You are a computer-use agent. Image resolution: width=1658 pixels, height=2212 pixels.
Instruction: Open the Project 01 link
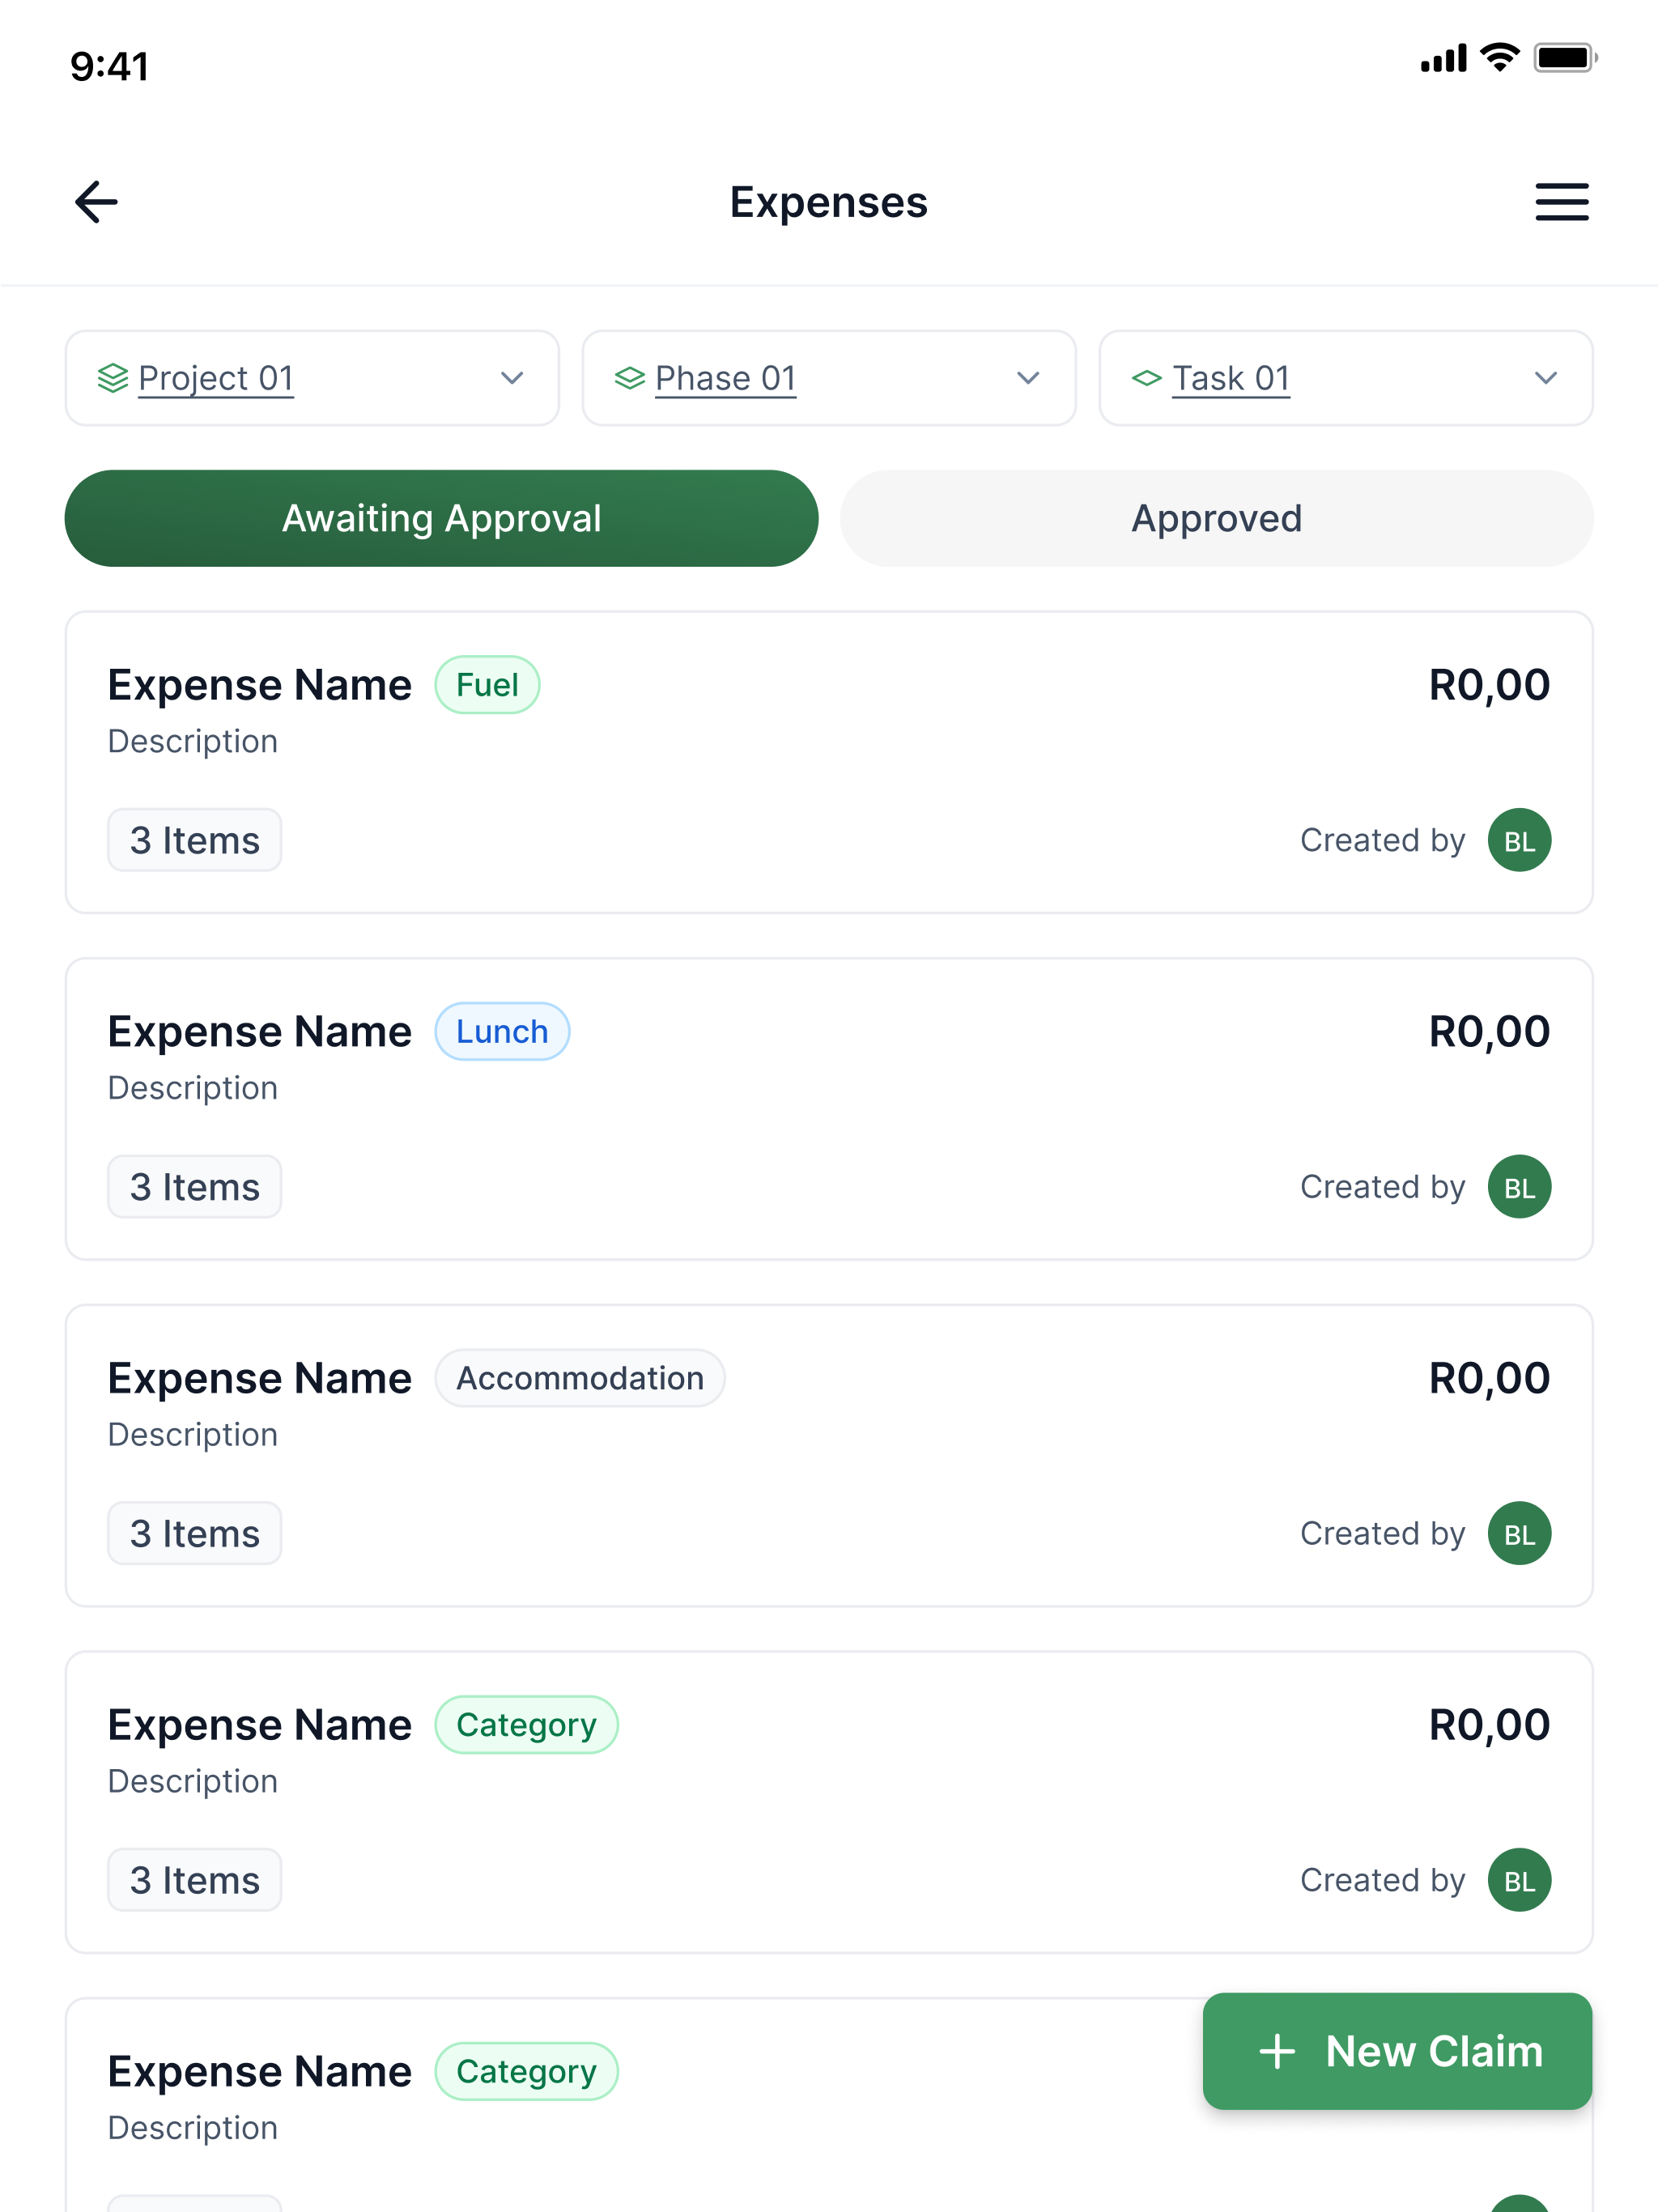(x=216, y=378)
